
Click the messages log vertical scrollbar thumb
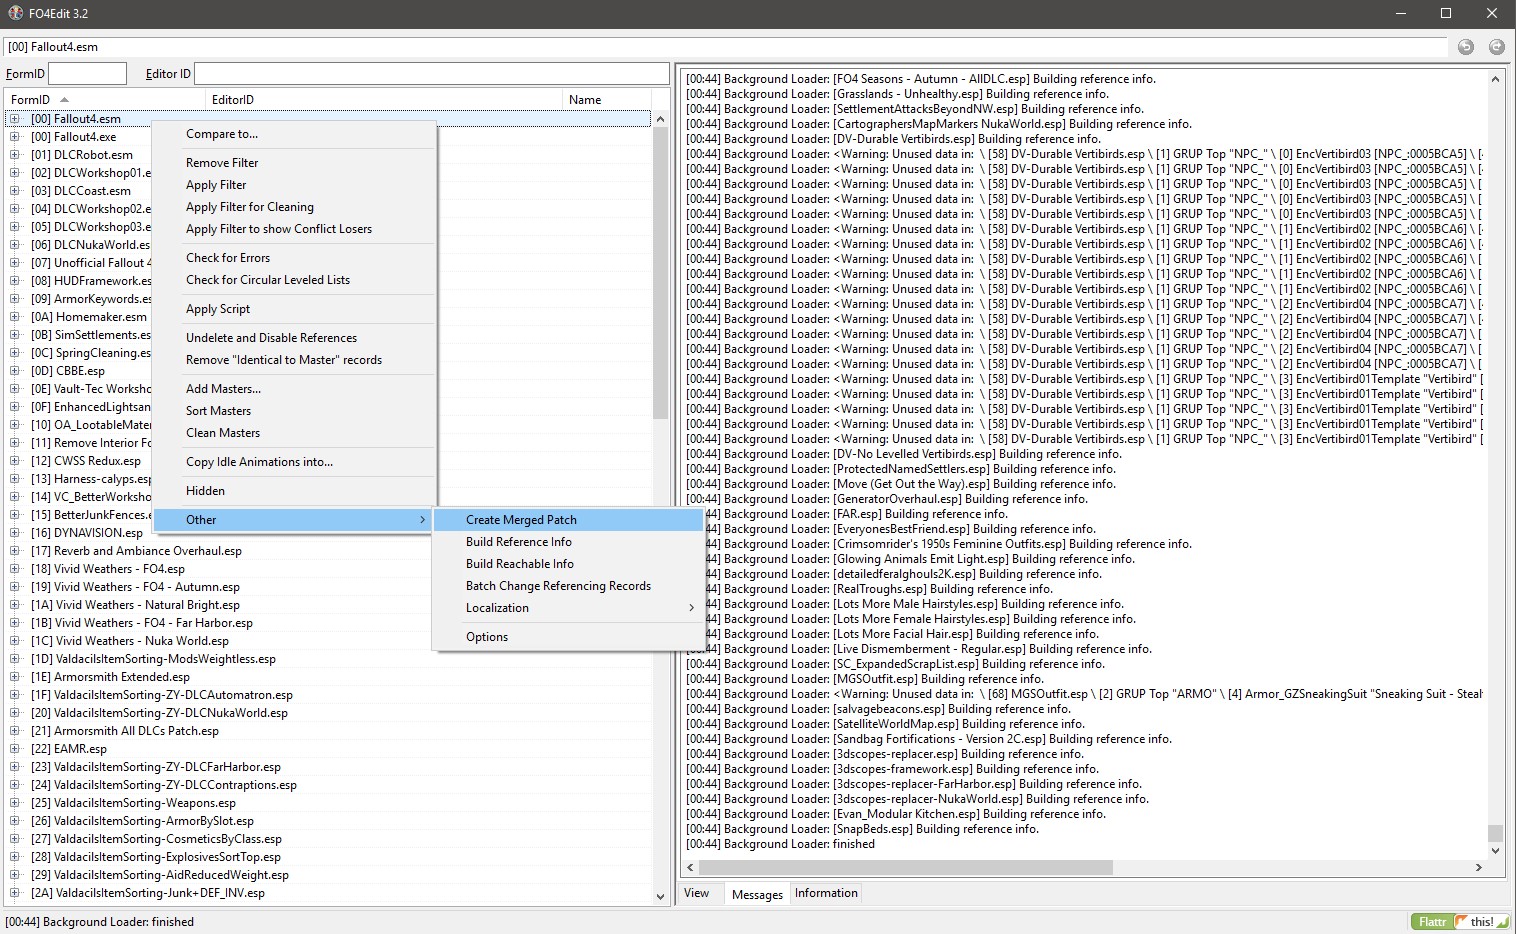tap(1495, 833)
